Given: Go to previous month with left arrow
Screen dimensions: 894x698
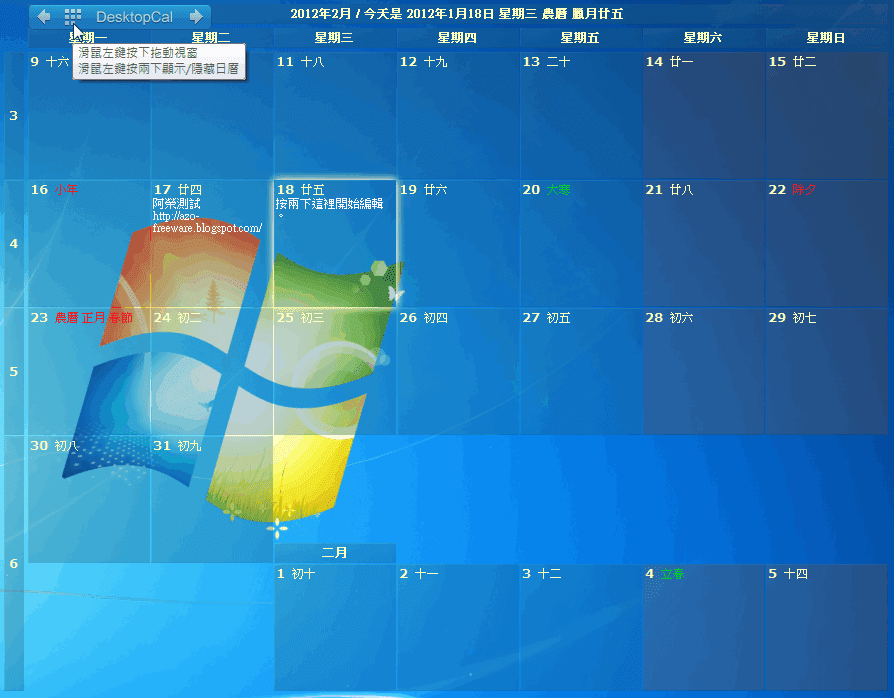Looking at the screenshot, I should point(43,17).
